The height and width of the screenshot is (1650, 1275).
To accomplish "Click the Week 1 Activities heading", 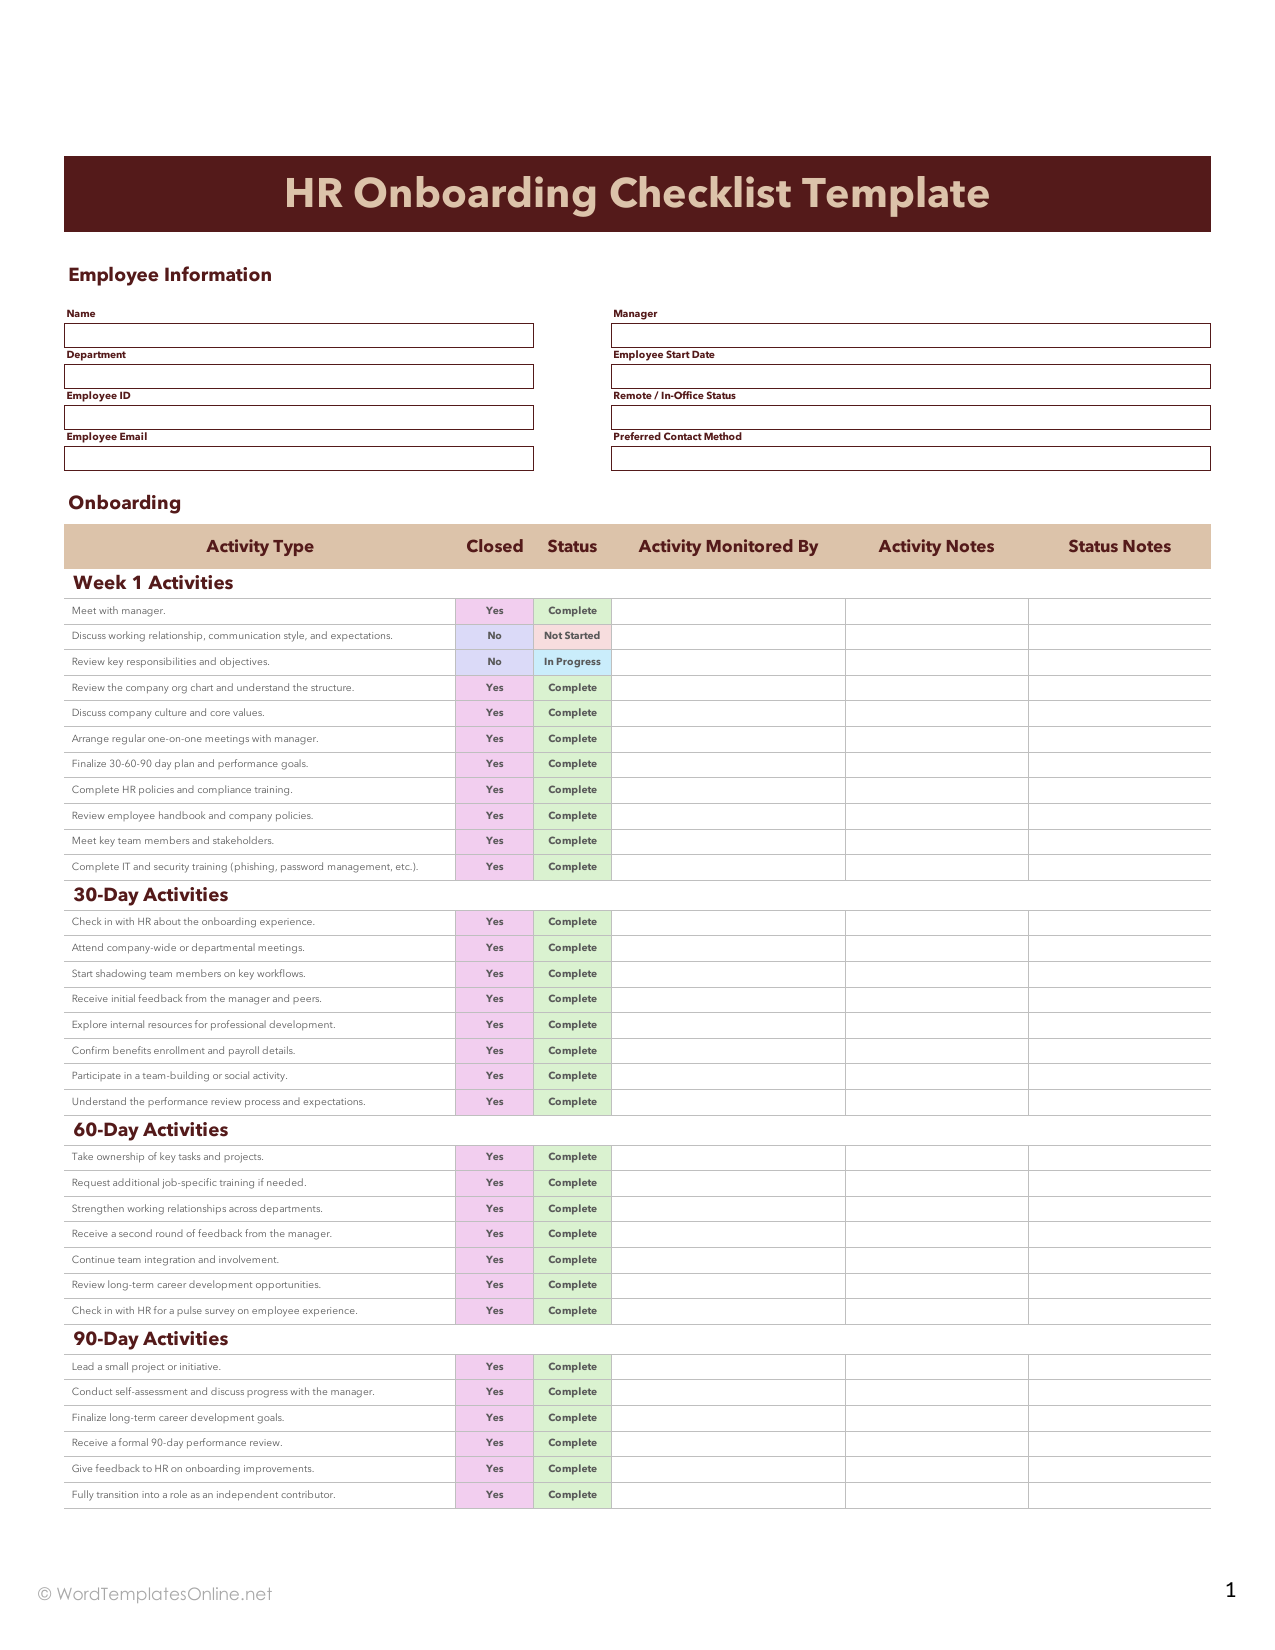I will click(x=153, y=583).
